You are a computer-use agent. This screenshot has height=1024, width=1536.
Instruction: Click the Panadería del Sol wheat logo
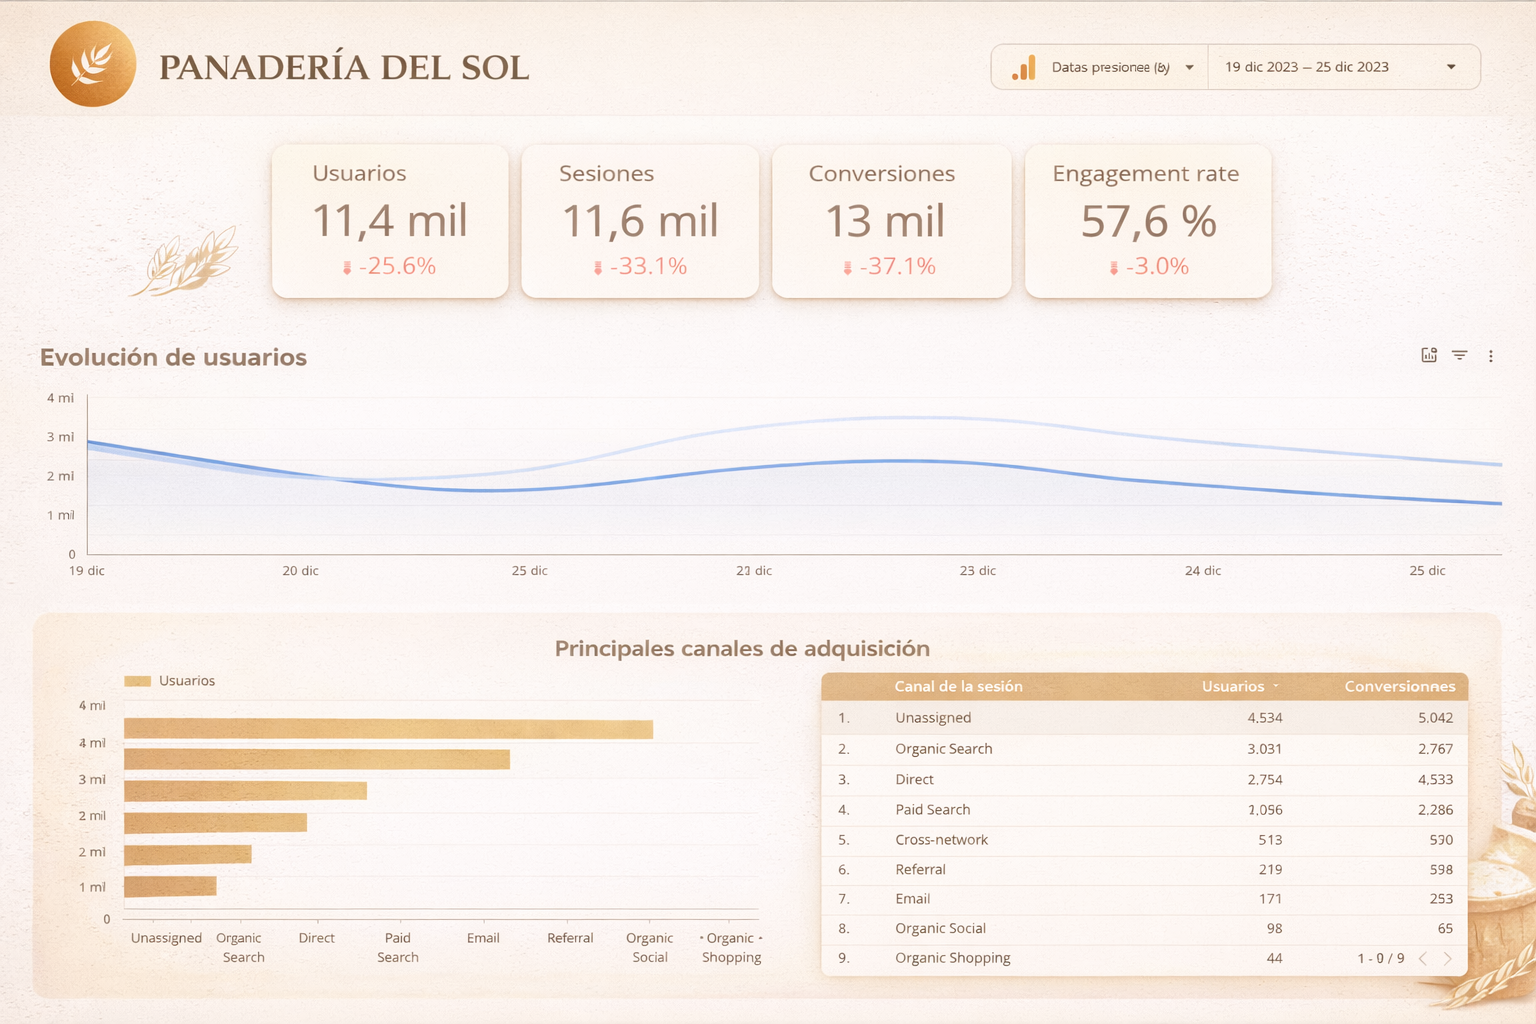[x=93, y=65]
